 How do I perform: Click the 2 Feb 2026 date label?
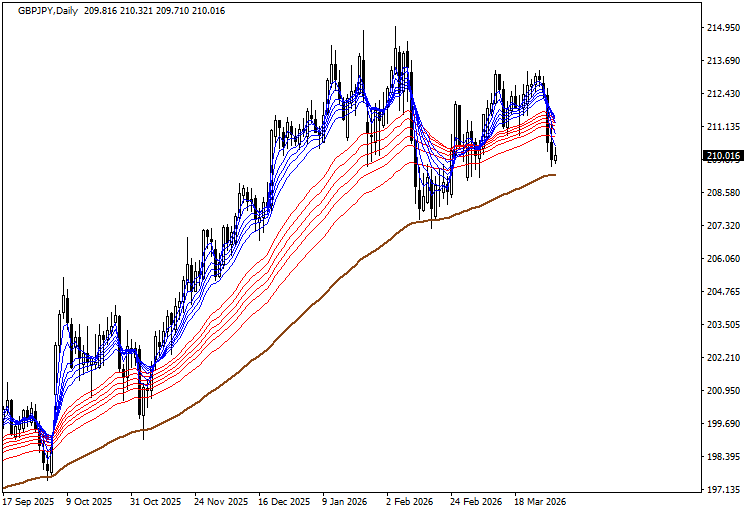click(x=410, y=502)
